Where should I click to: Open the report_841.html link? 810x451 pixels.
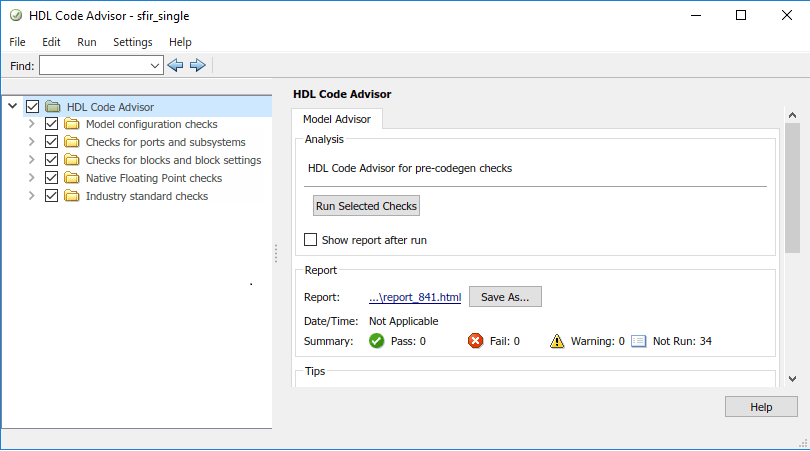coord(415,297)
